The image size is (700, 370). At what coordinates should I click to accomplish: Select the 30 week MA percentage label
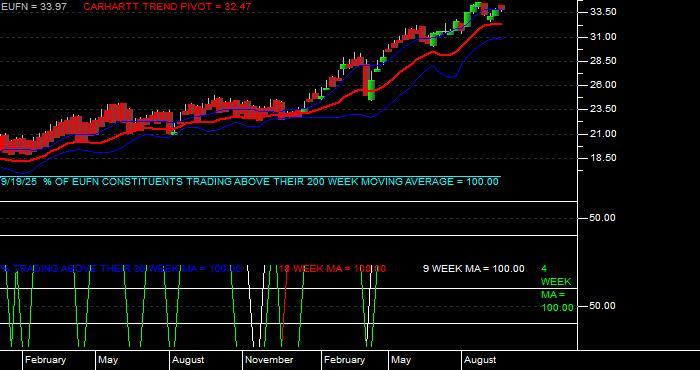(121, 269)
